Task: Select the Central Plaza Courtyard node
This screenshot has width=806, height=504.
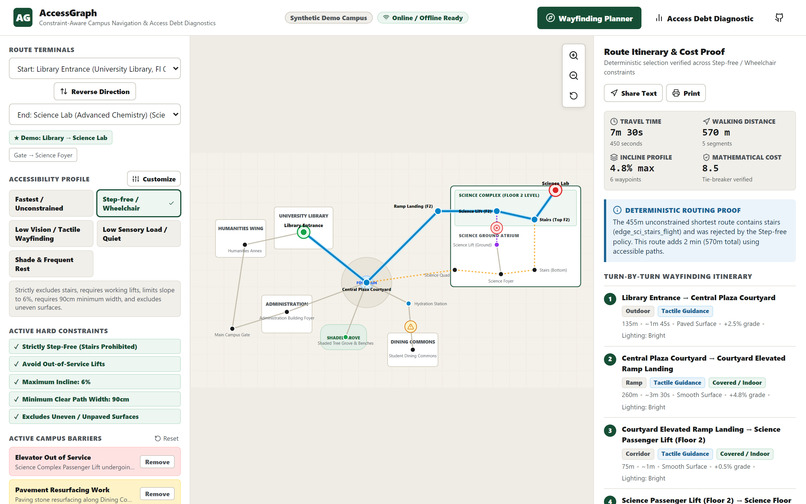Action: pos(367,282)
